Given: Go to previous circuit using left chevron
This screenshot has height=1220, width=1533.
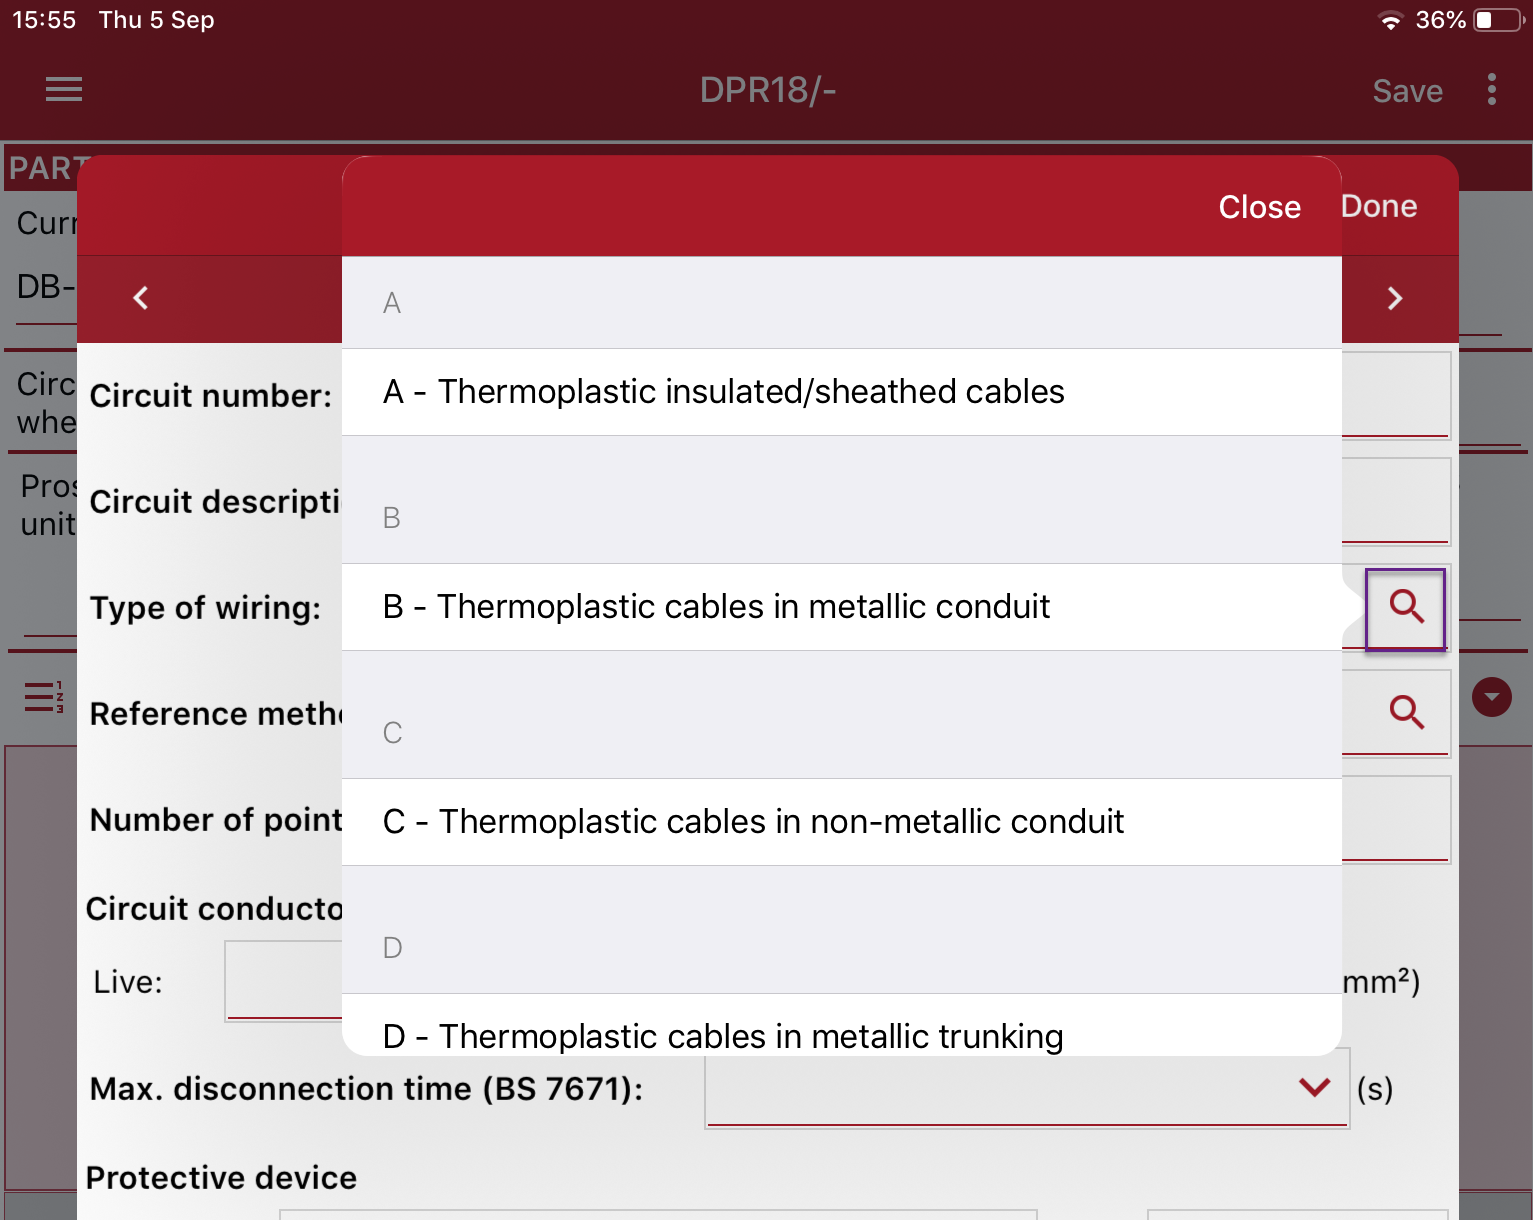Looking at the screenshot, I should 140,298.
